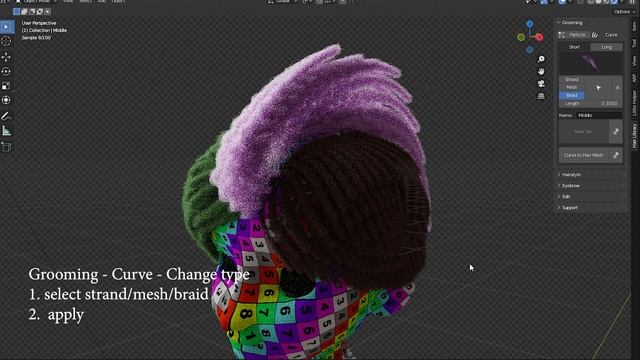Image resolution: width=640 pixels, height=360 pixels.
Task: Select the Rotate tool
Action: click(6, 71)
